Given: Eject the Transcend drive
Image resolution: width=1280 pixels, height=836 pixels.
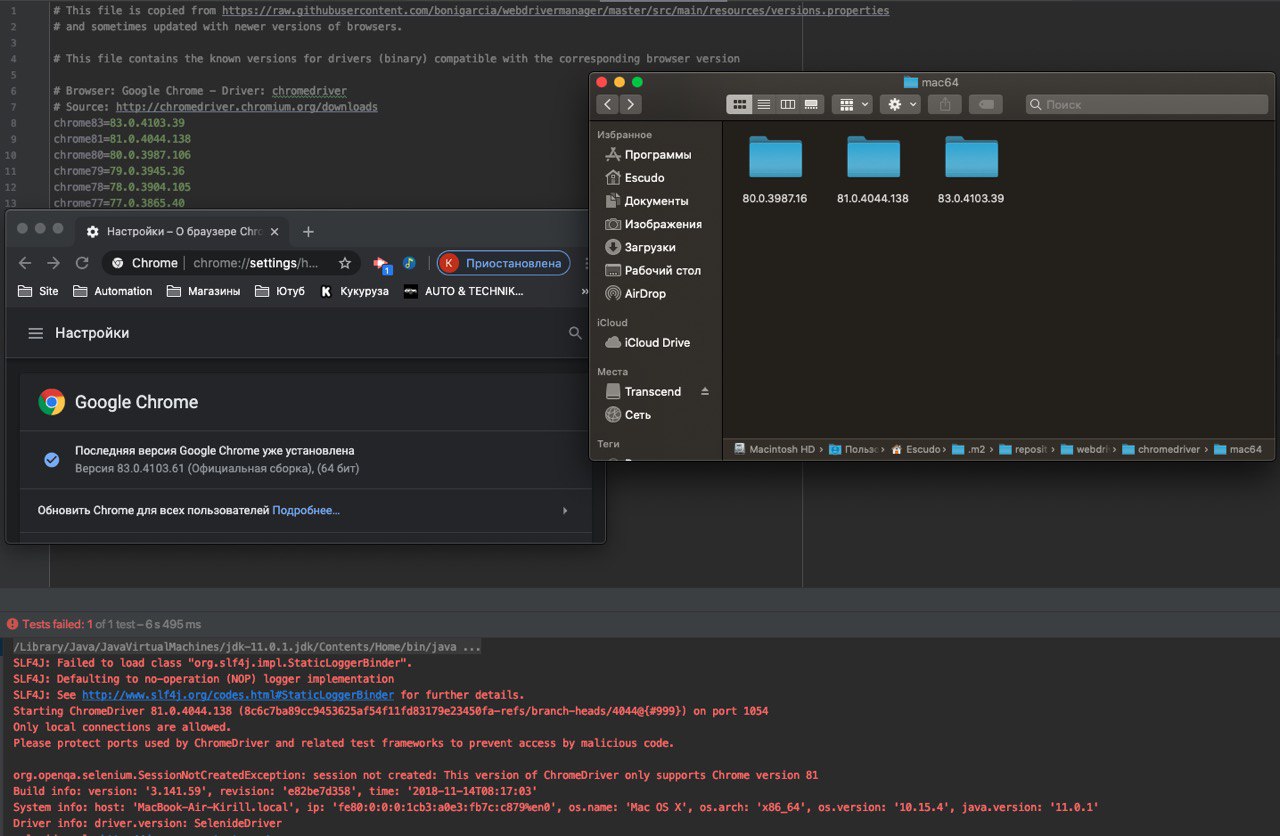Looking at the screenshot, I should (x=704, y=391).
